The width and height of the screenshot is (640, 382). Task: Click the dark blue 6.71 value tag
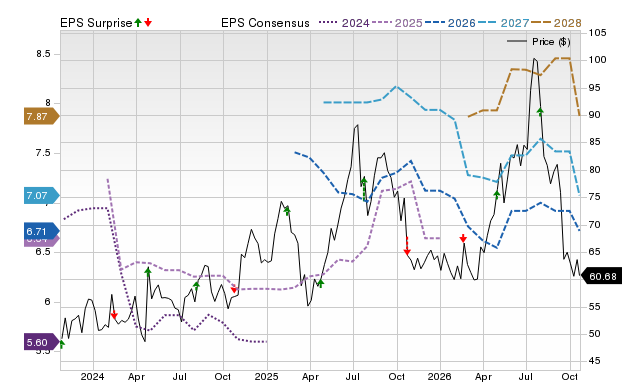[x=42, y=231]
